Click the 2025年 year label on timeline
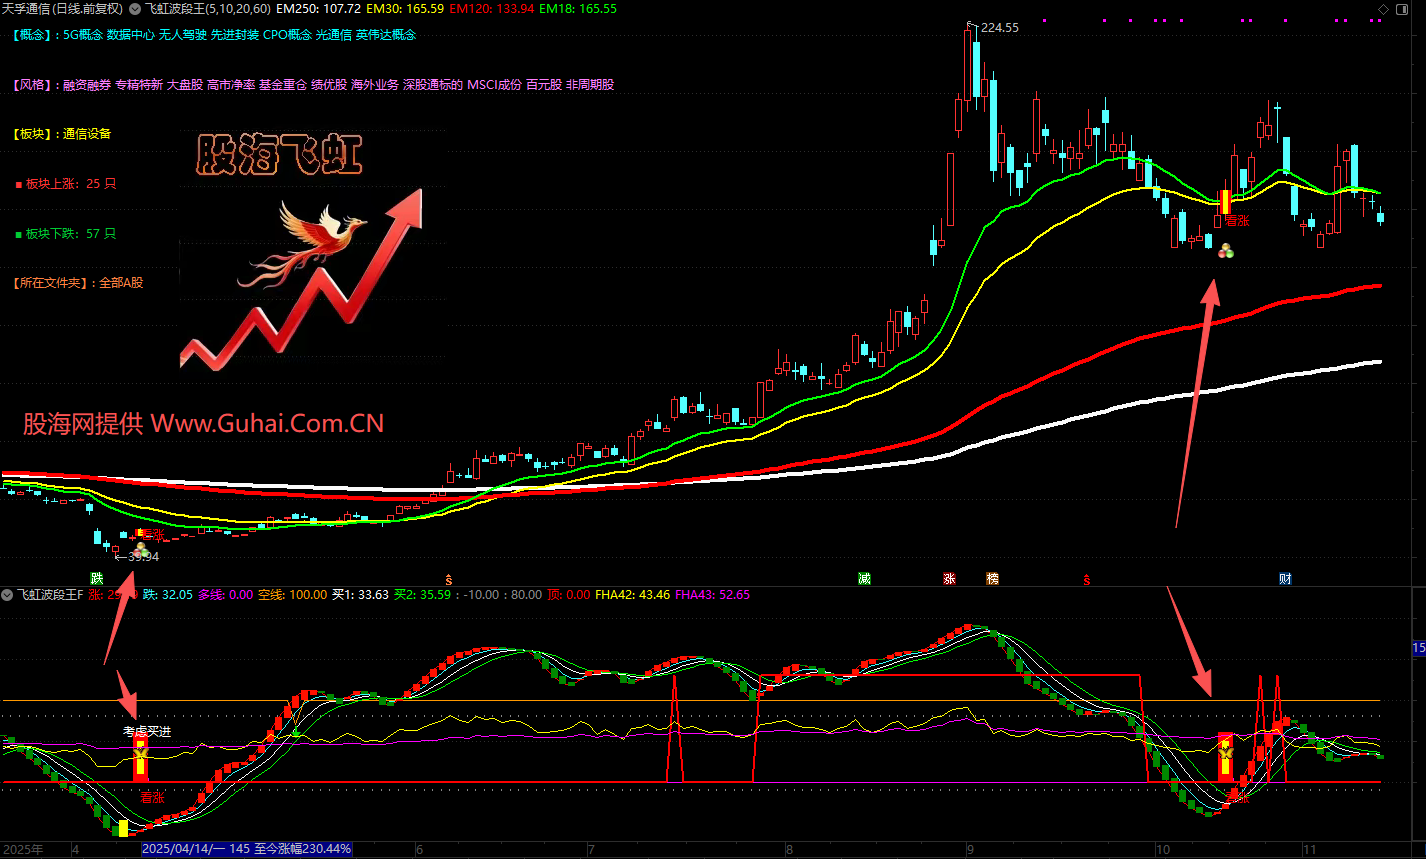The height and width of the screenshot is (859, 1426). click(24, 849)
